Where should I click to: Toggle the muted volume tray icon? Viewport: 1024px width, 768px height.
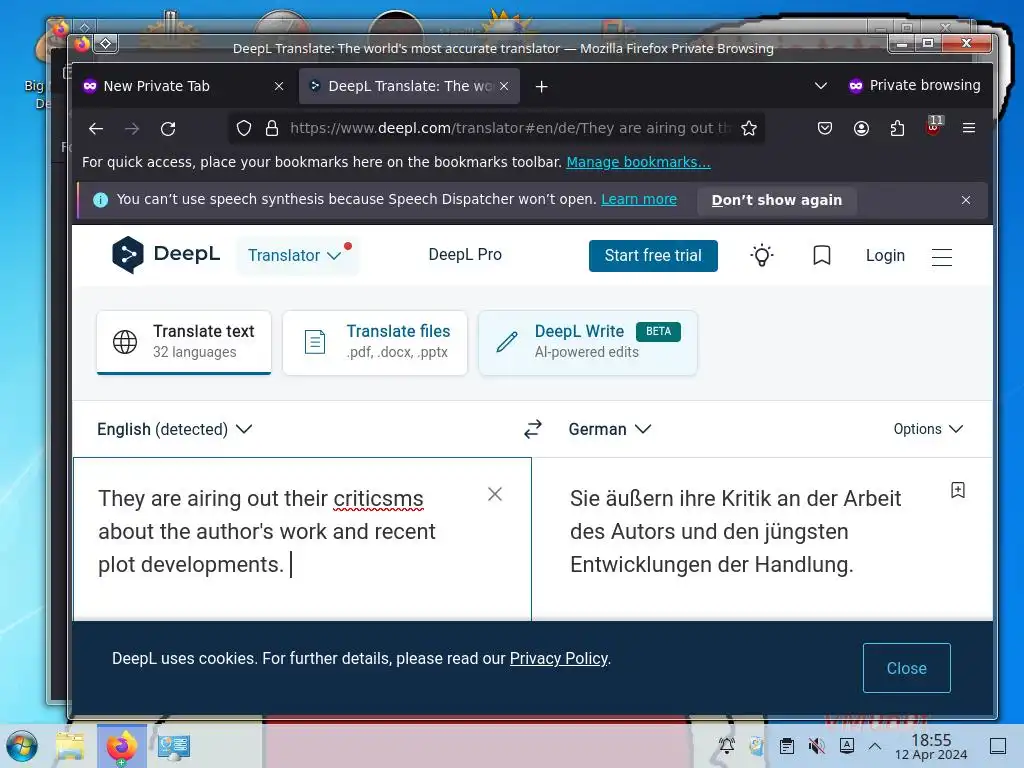[x=816, y=746]
